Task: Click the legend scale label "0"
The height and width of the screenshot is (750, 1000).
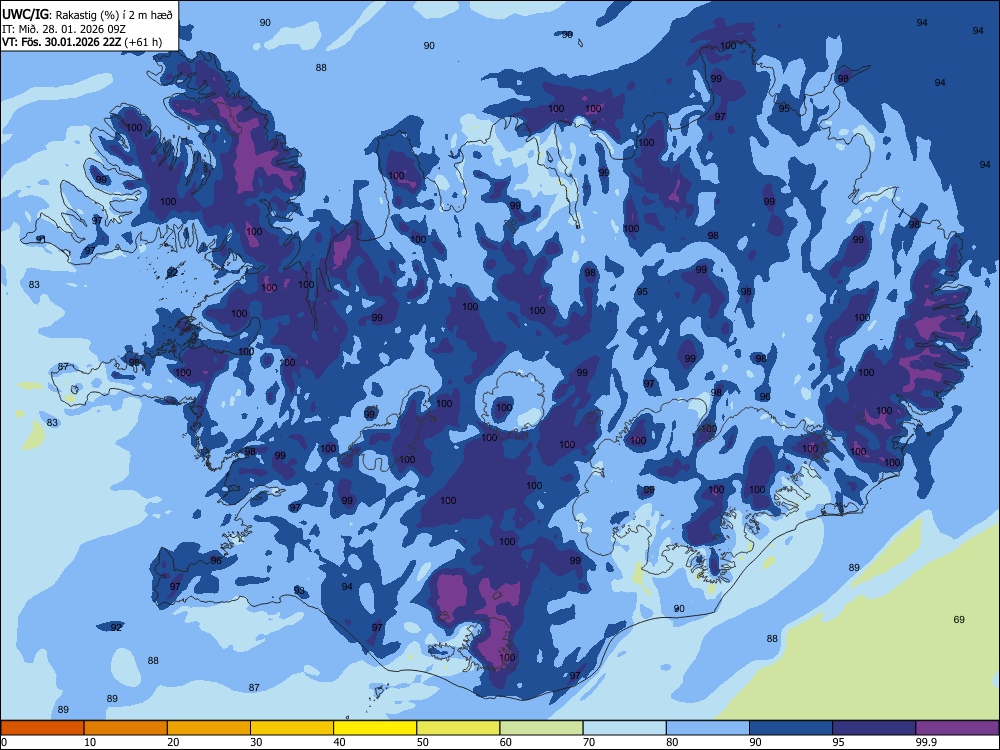Action: point(4,742)
